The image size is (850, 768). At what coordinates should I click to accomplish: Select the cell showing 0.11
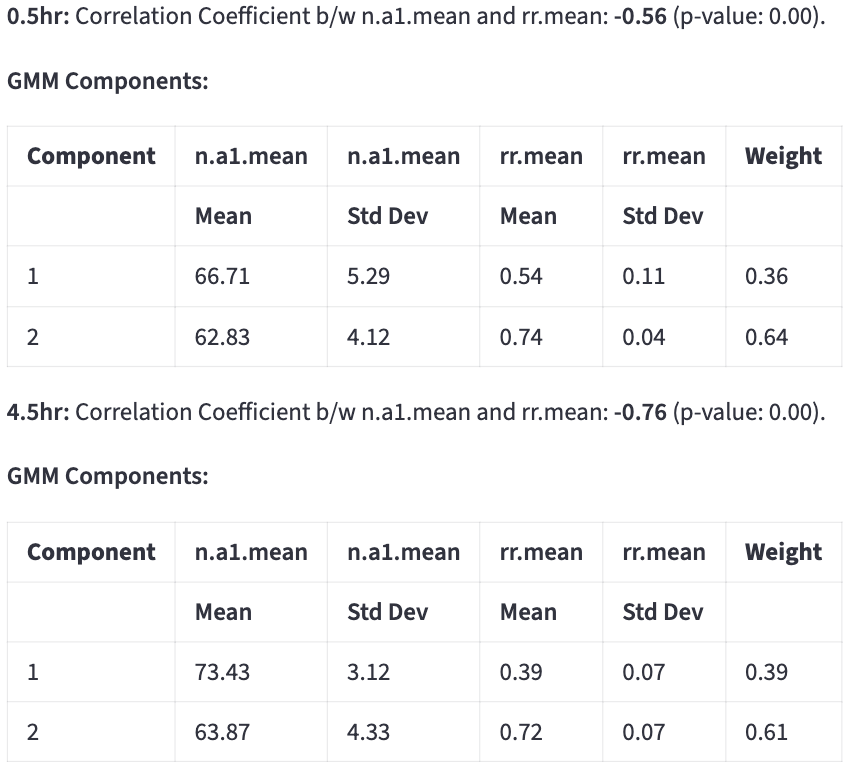tap(643, 277)
